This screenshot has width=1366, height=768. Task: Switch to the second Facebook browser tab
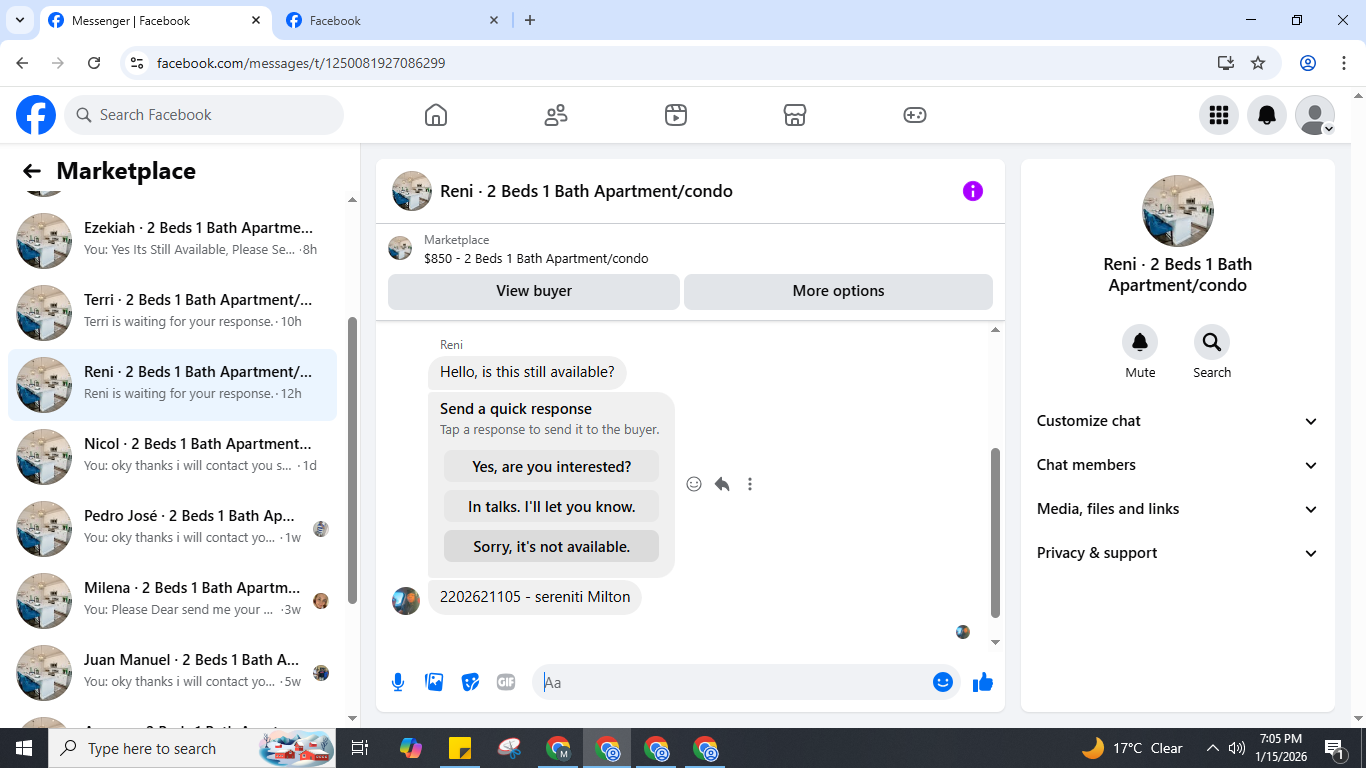(x=392, y=20)
